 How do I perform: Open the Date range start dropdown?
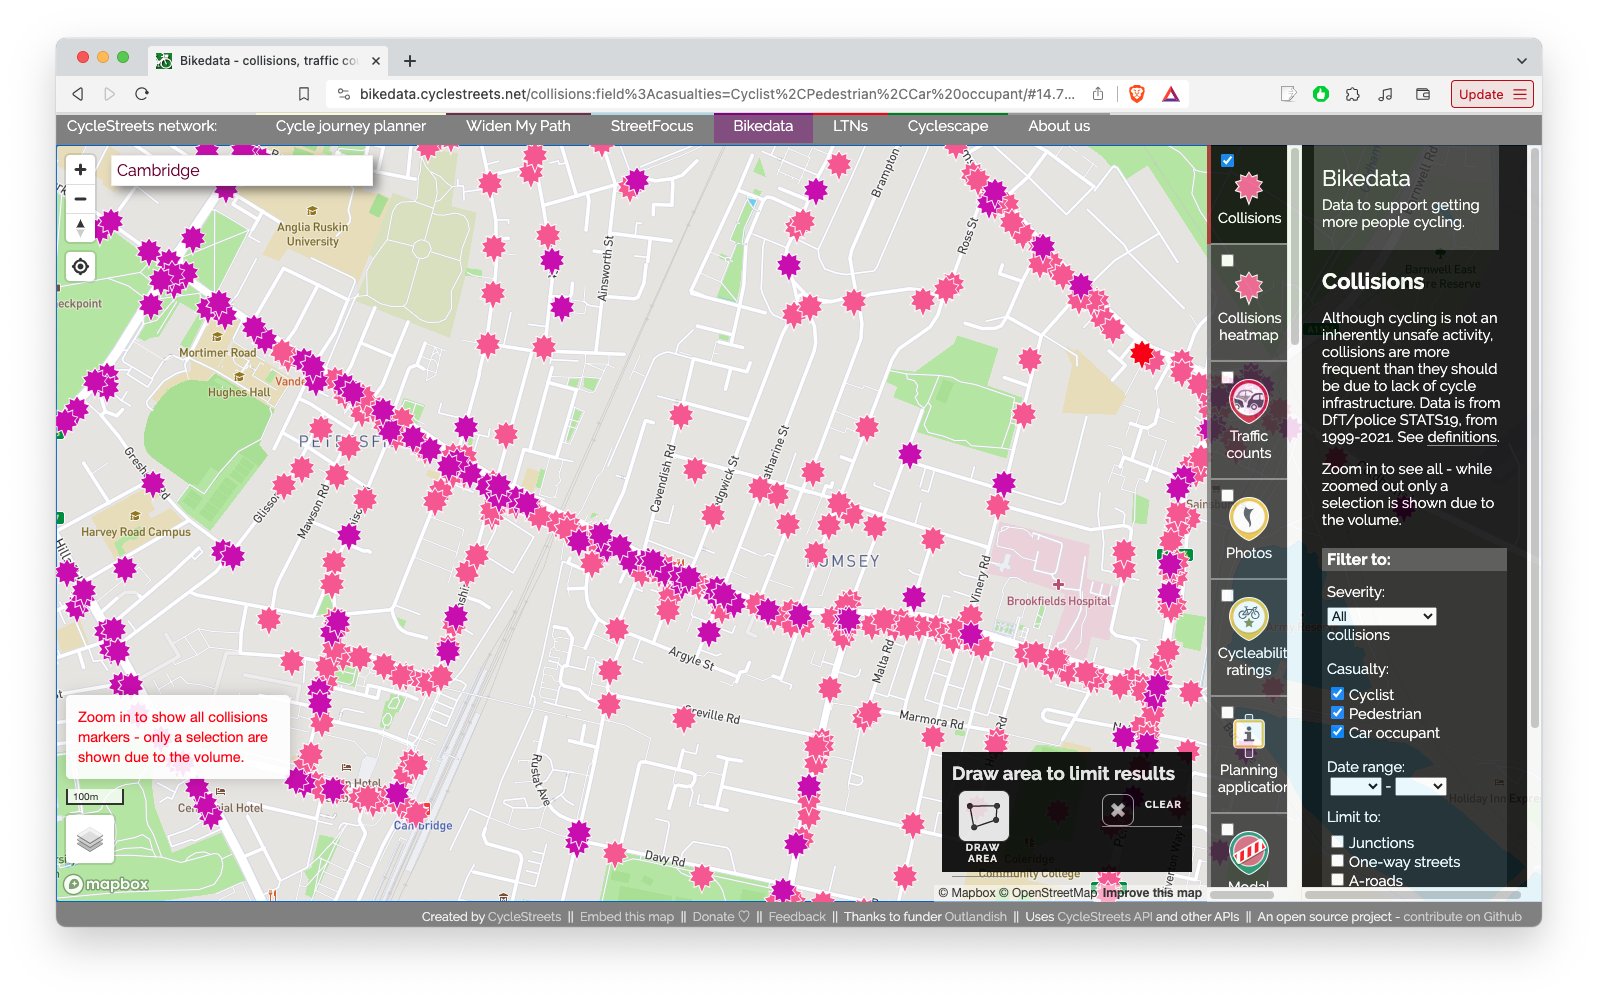point(1355,786)
